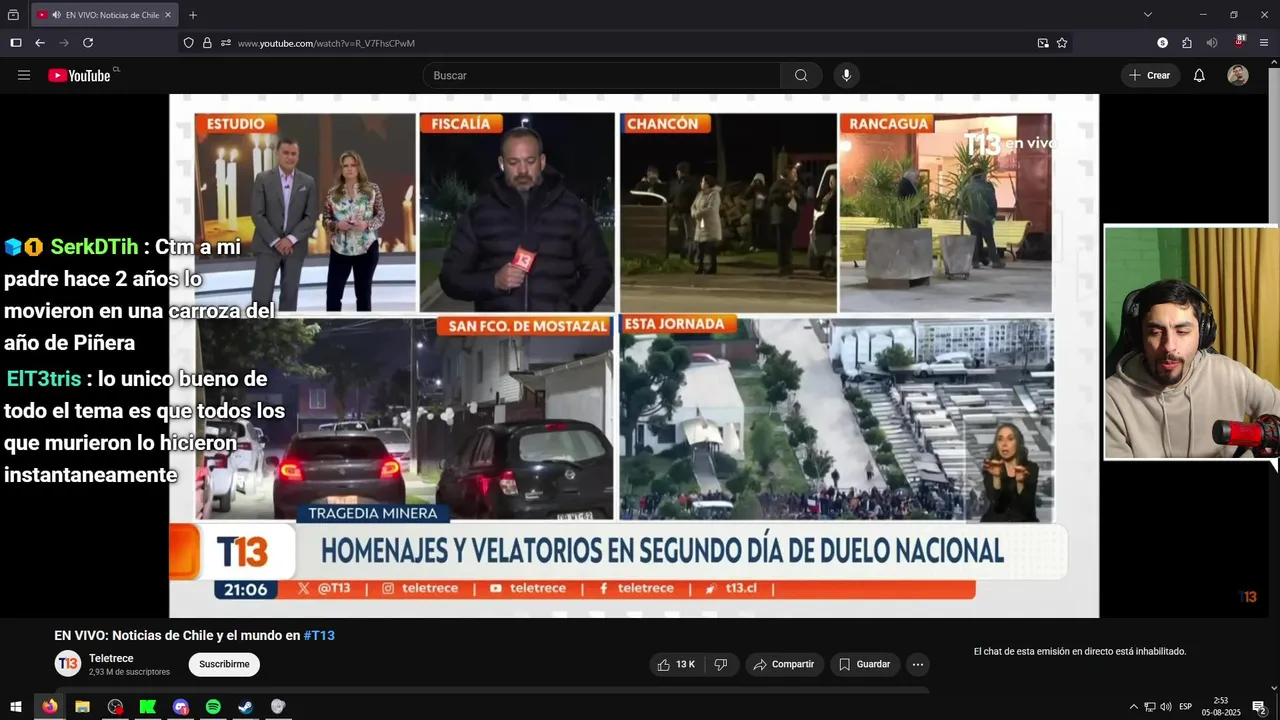Open site permissions icon in address bar
The height and width of the screenshot is (720, 1280).
click(x=226, y=43)
